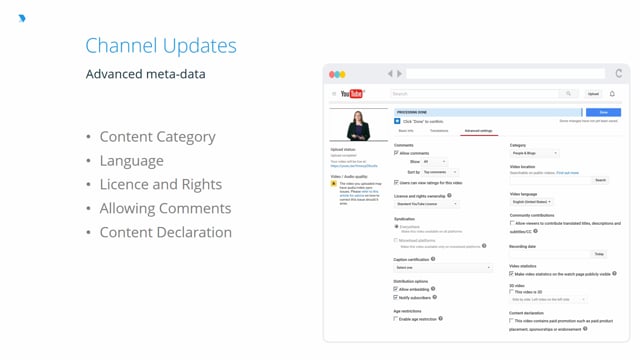Click help icon beside License and rights ownership

pos(449,196)
